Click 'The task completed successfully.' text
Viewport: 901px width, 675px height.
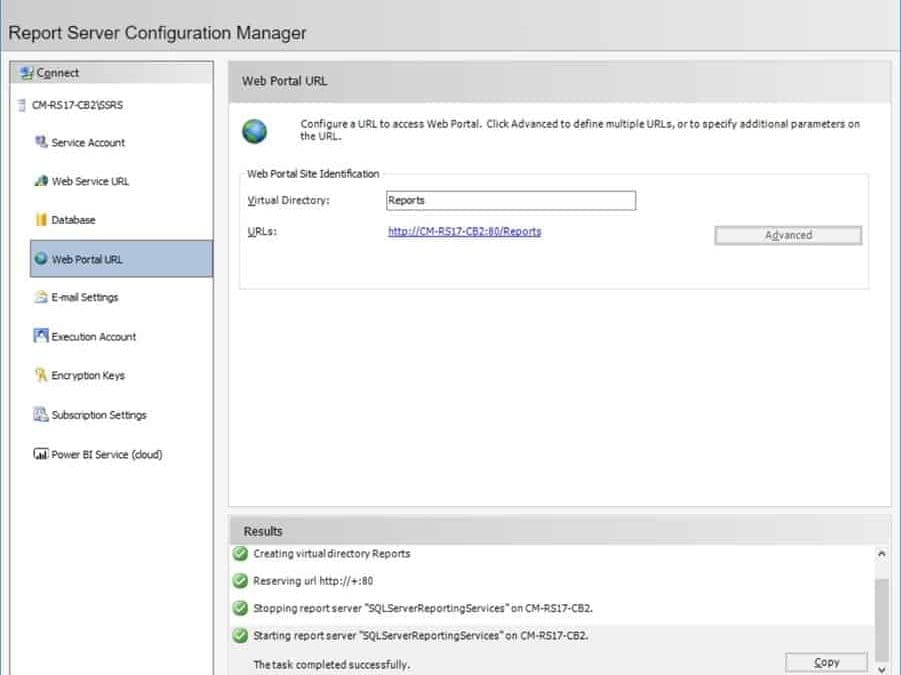tap(332, 665)
